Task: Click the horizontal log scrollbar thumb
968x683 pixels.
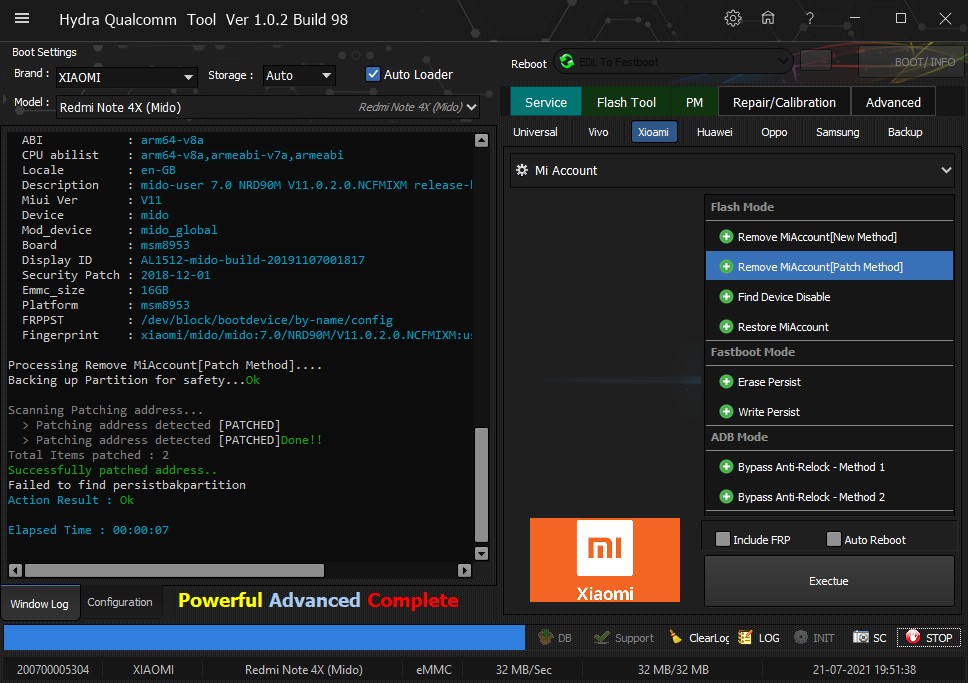Action: [174, 571]
